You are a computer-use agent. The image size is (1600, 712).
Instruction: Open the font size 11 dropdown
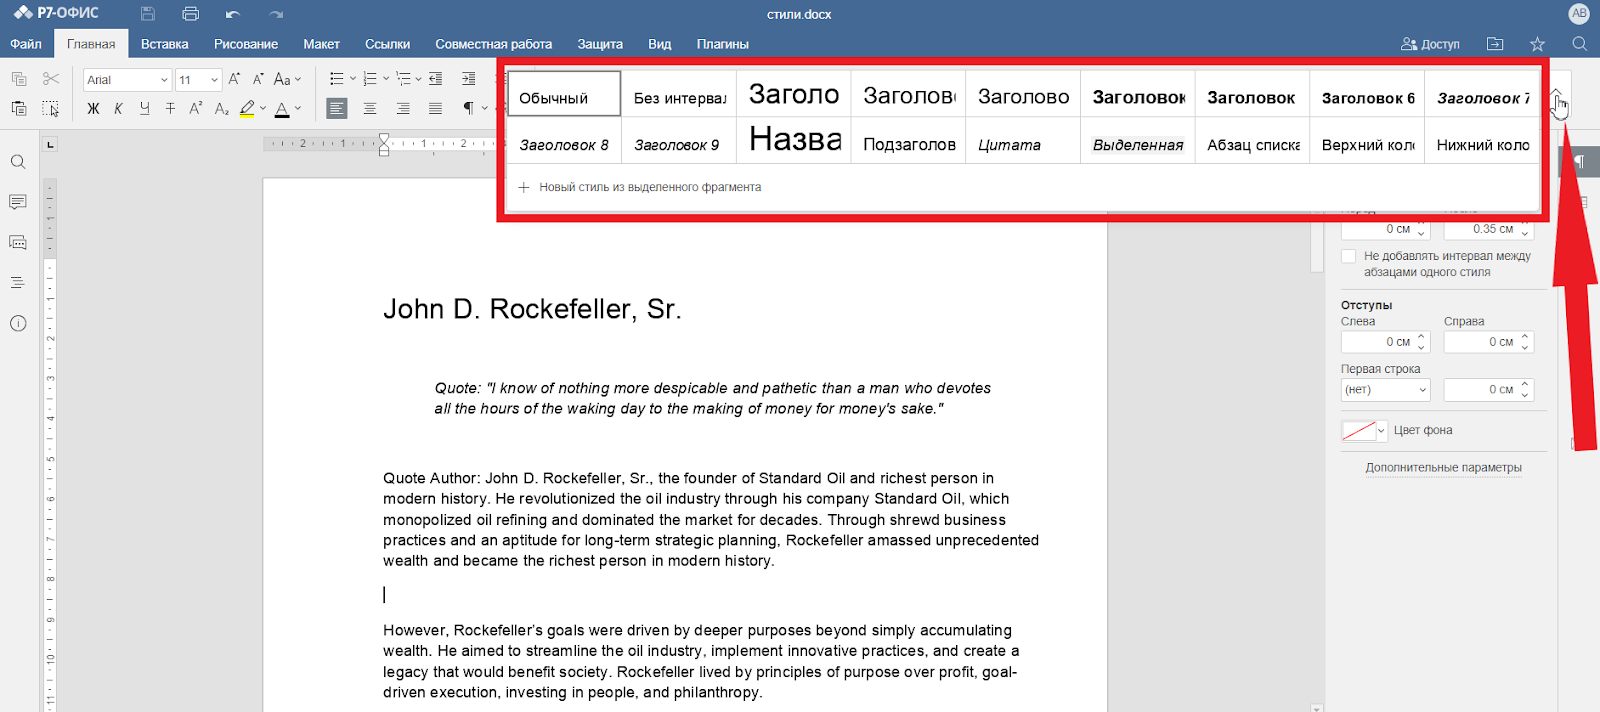tap(214, 80)
